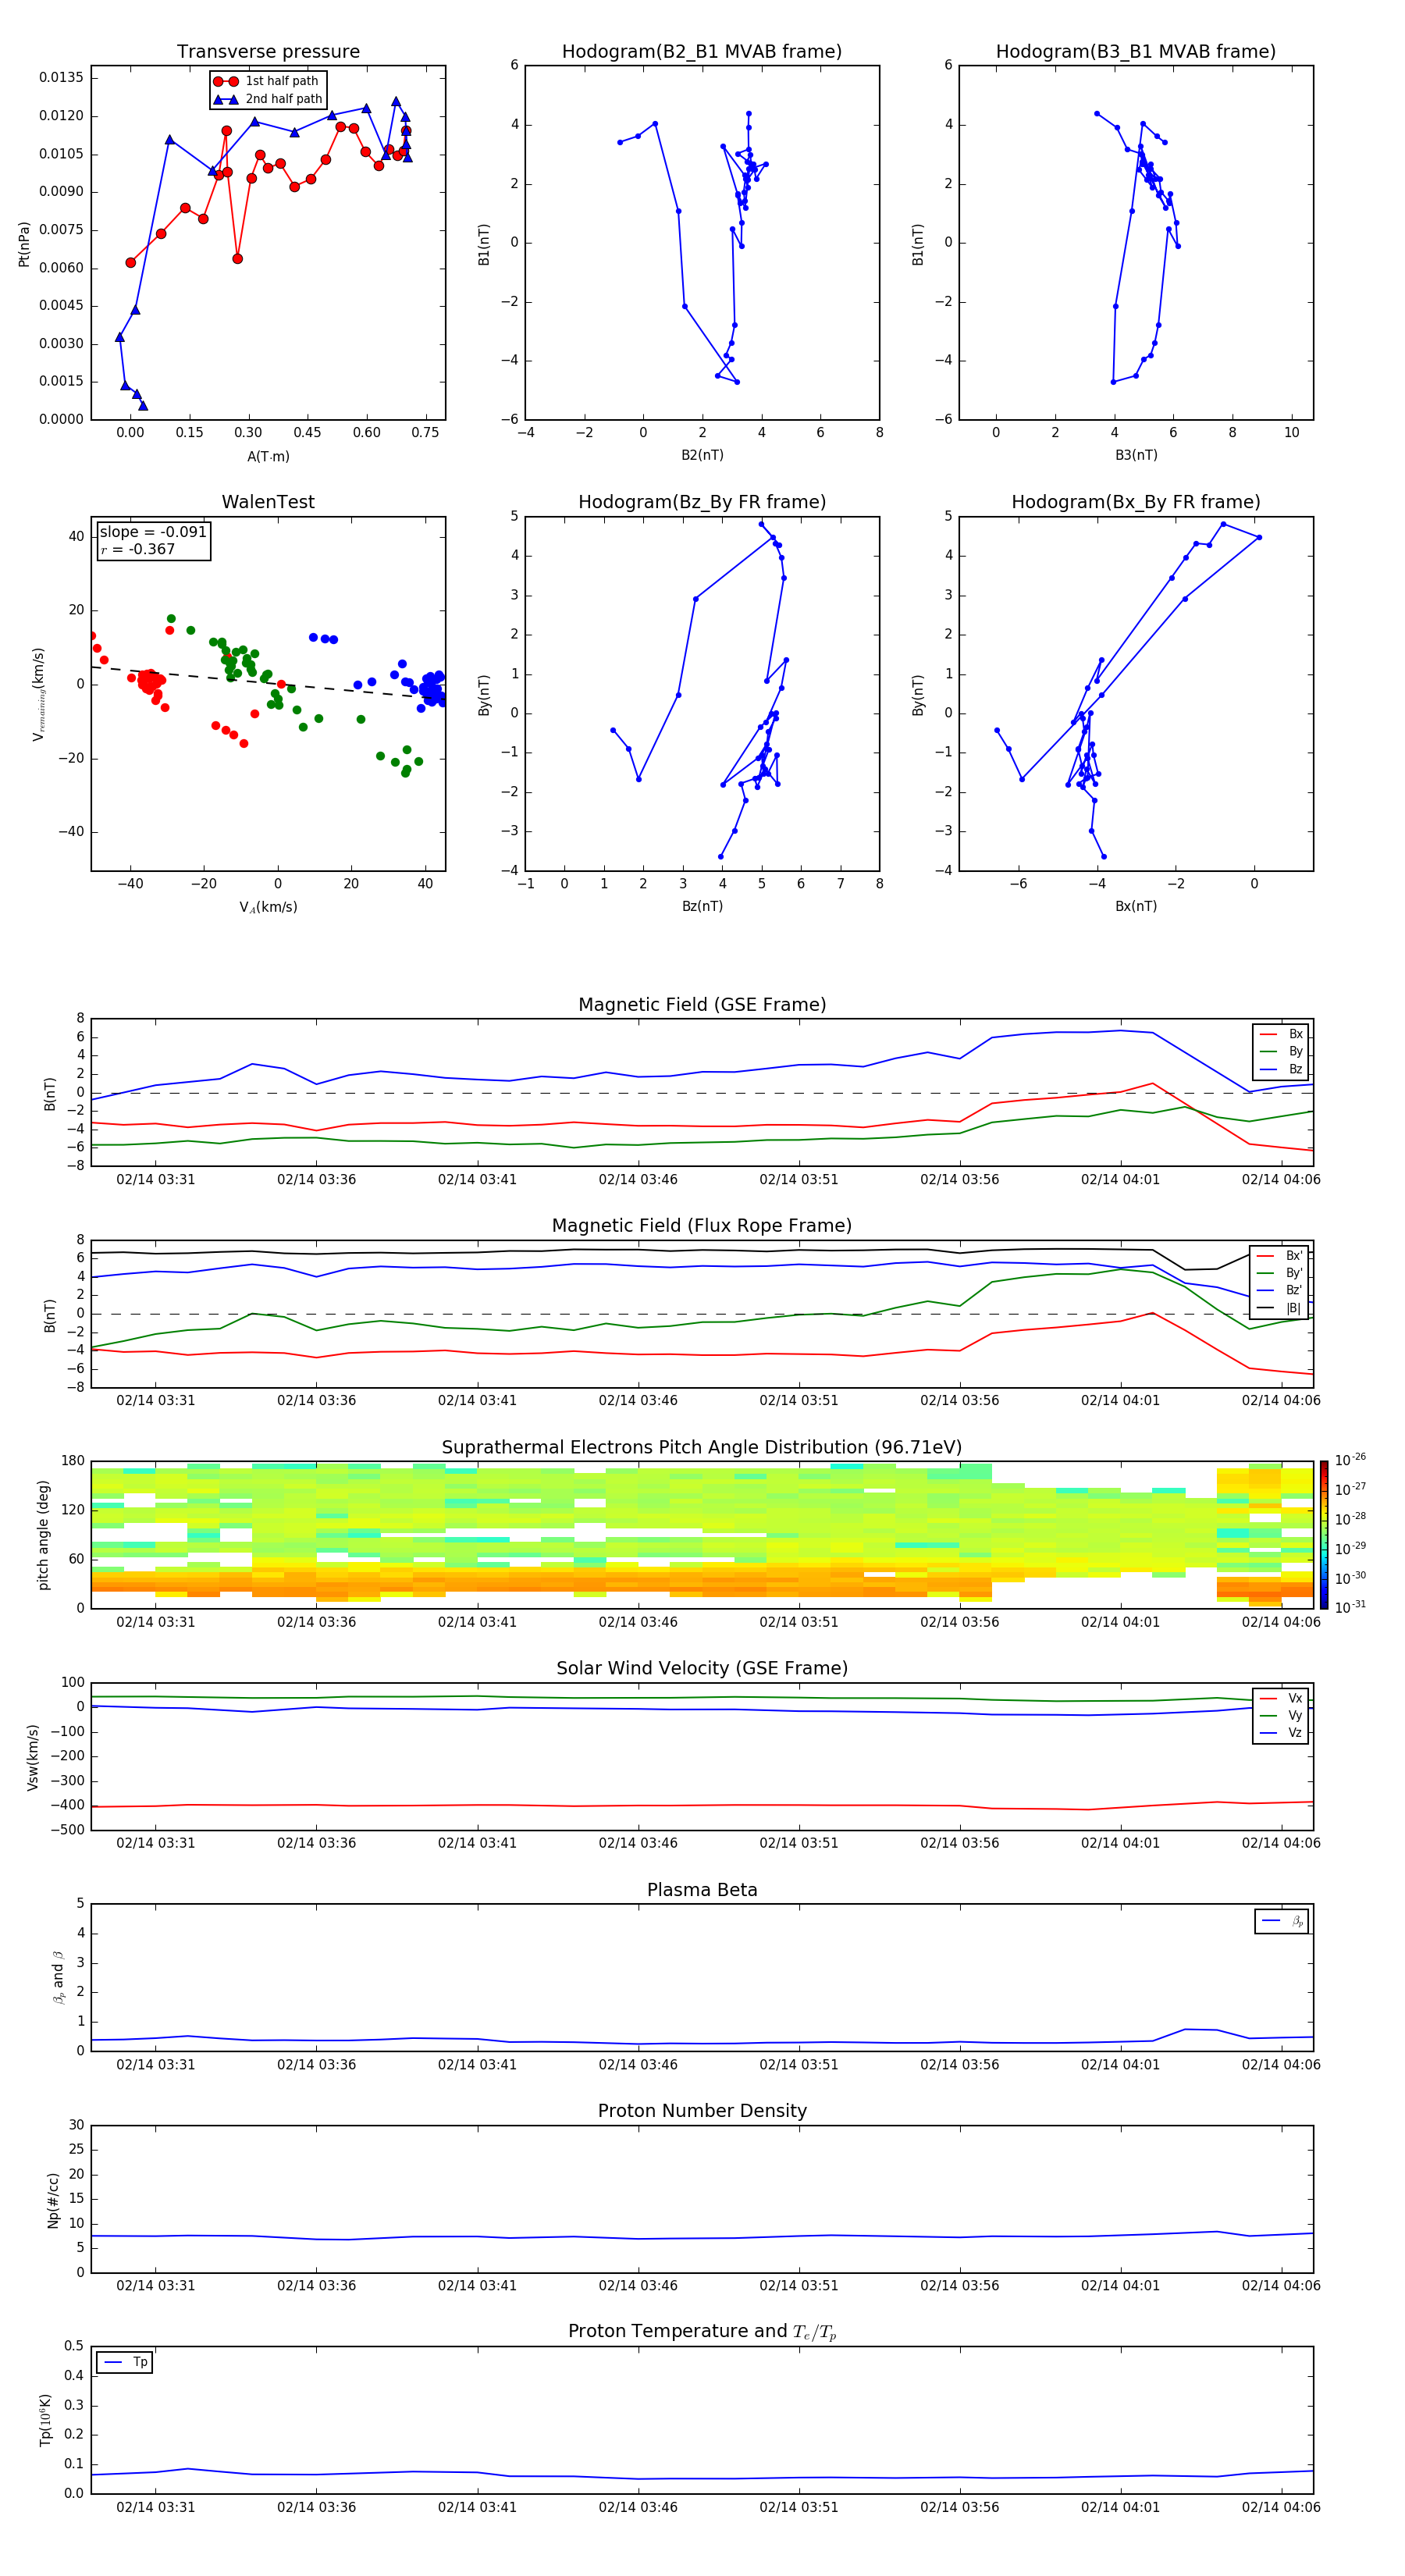Click Vx legend entry in velocity plot
This screenshot has height=2576, width=1405.
[x=1282, y=1698]
